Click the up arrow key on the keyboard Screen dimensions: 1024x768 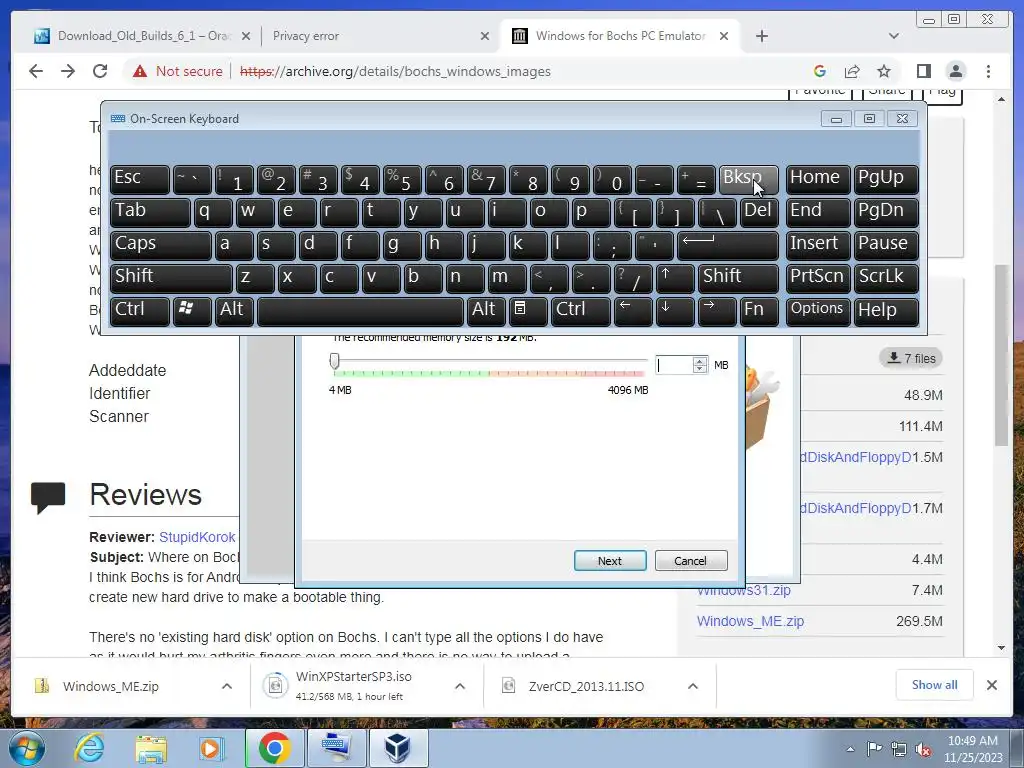tap(673, 278)
